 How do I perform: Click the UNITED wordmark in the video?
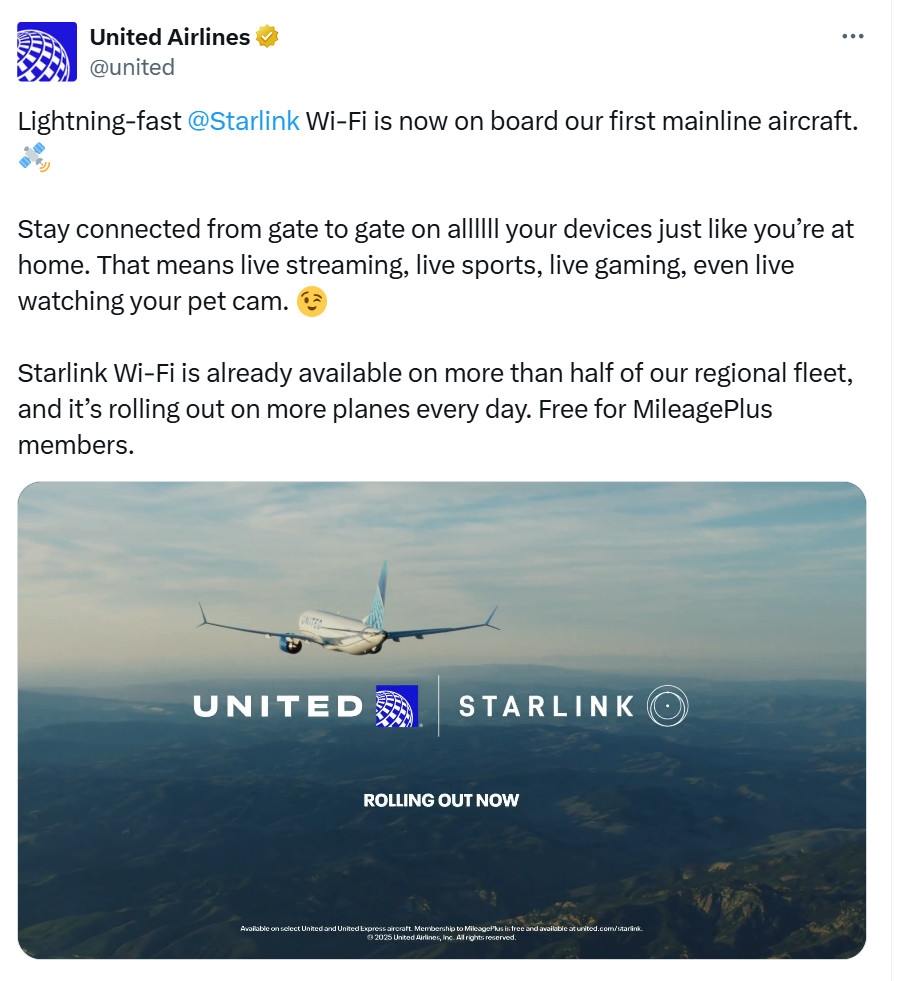click(x=277, y=706)
